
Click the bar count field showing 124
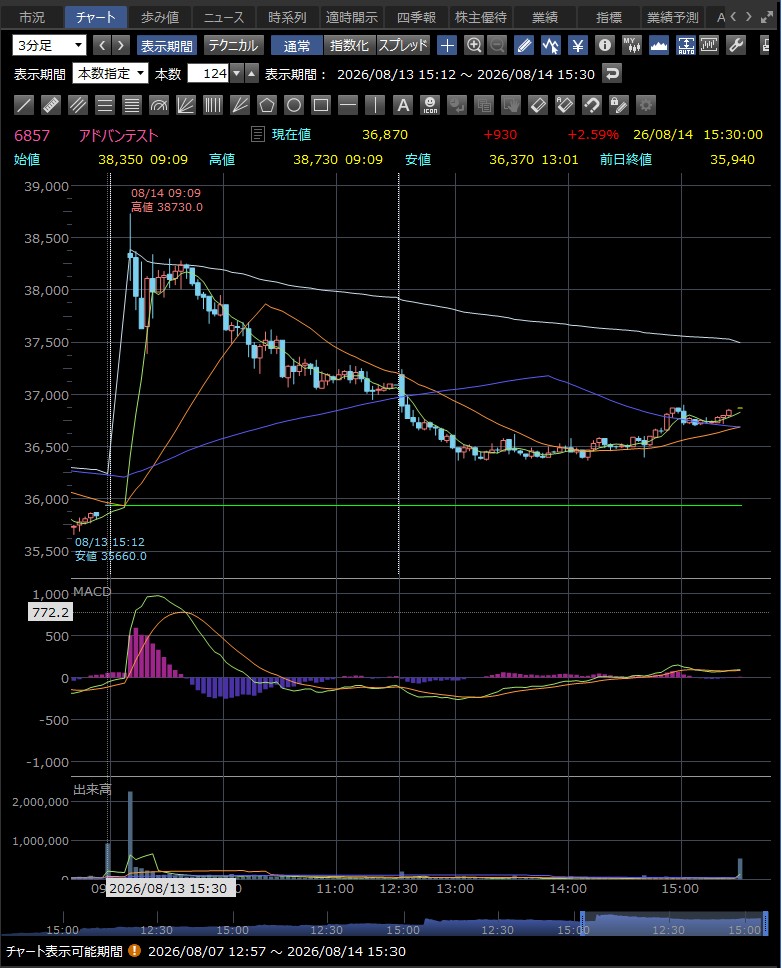(209, 73)
